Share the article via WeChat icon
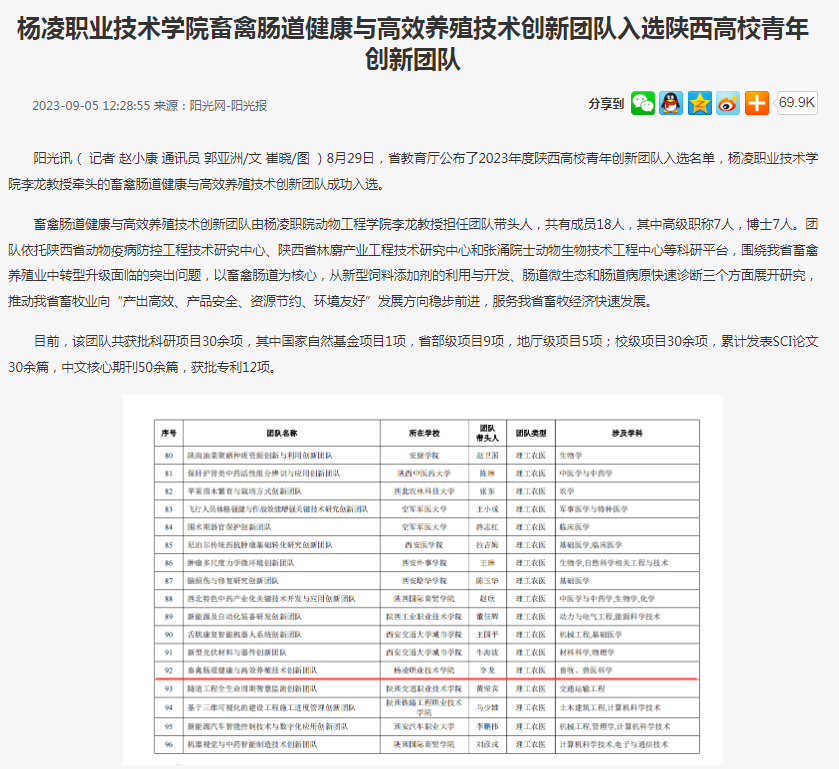 [642, 103]
